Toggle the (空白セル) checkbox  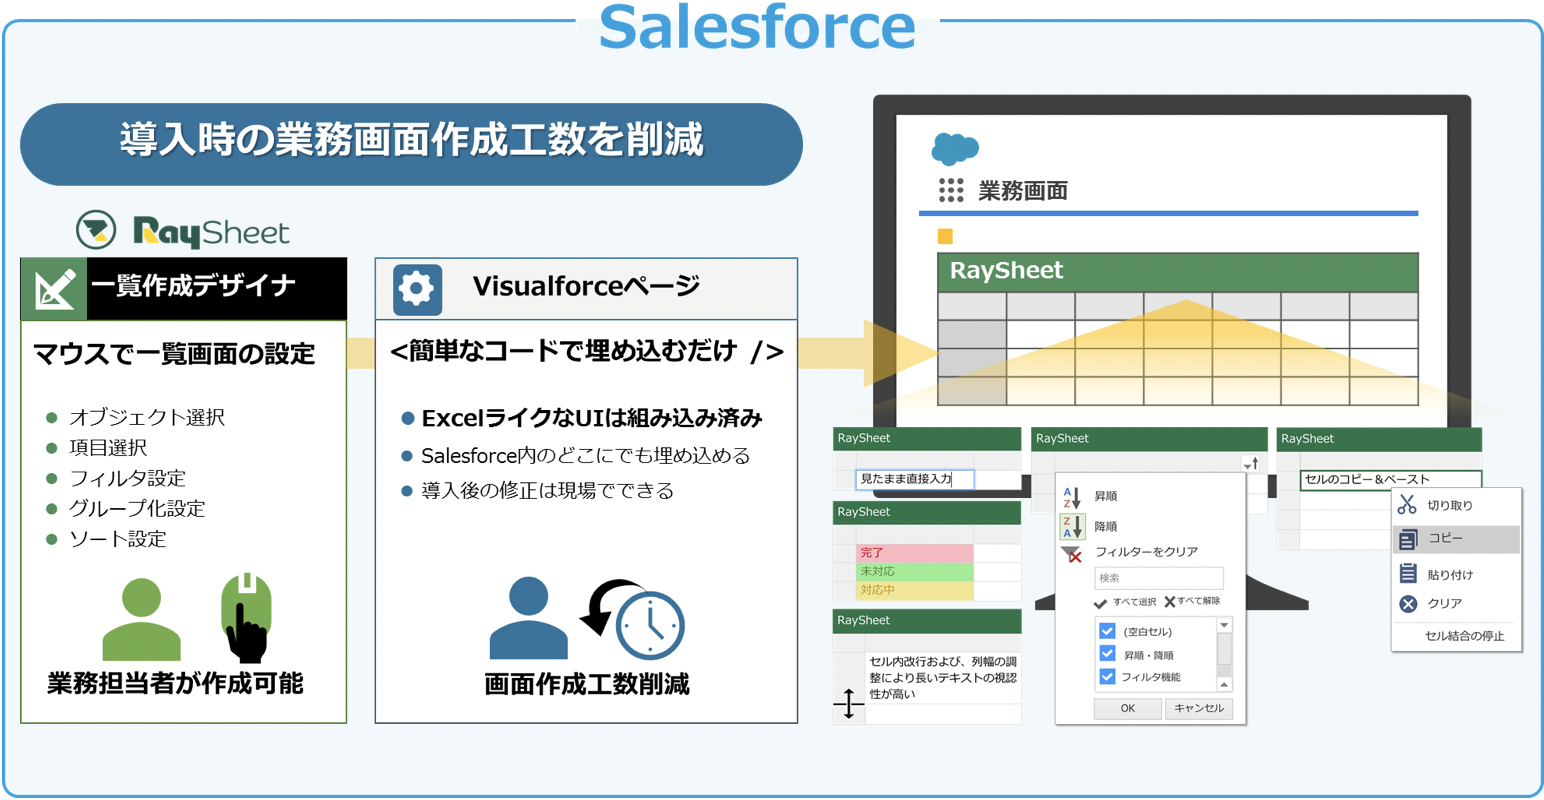(1107, 631)
